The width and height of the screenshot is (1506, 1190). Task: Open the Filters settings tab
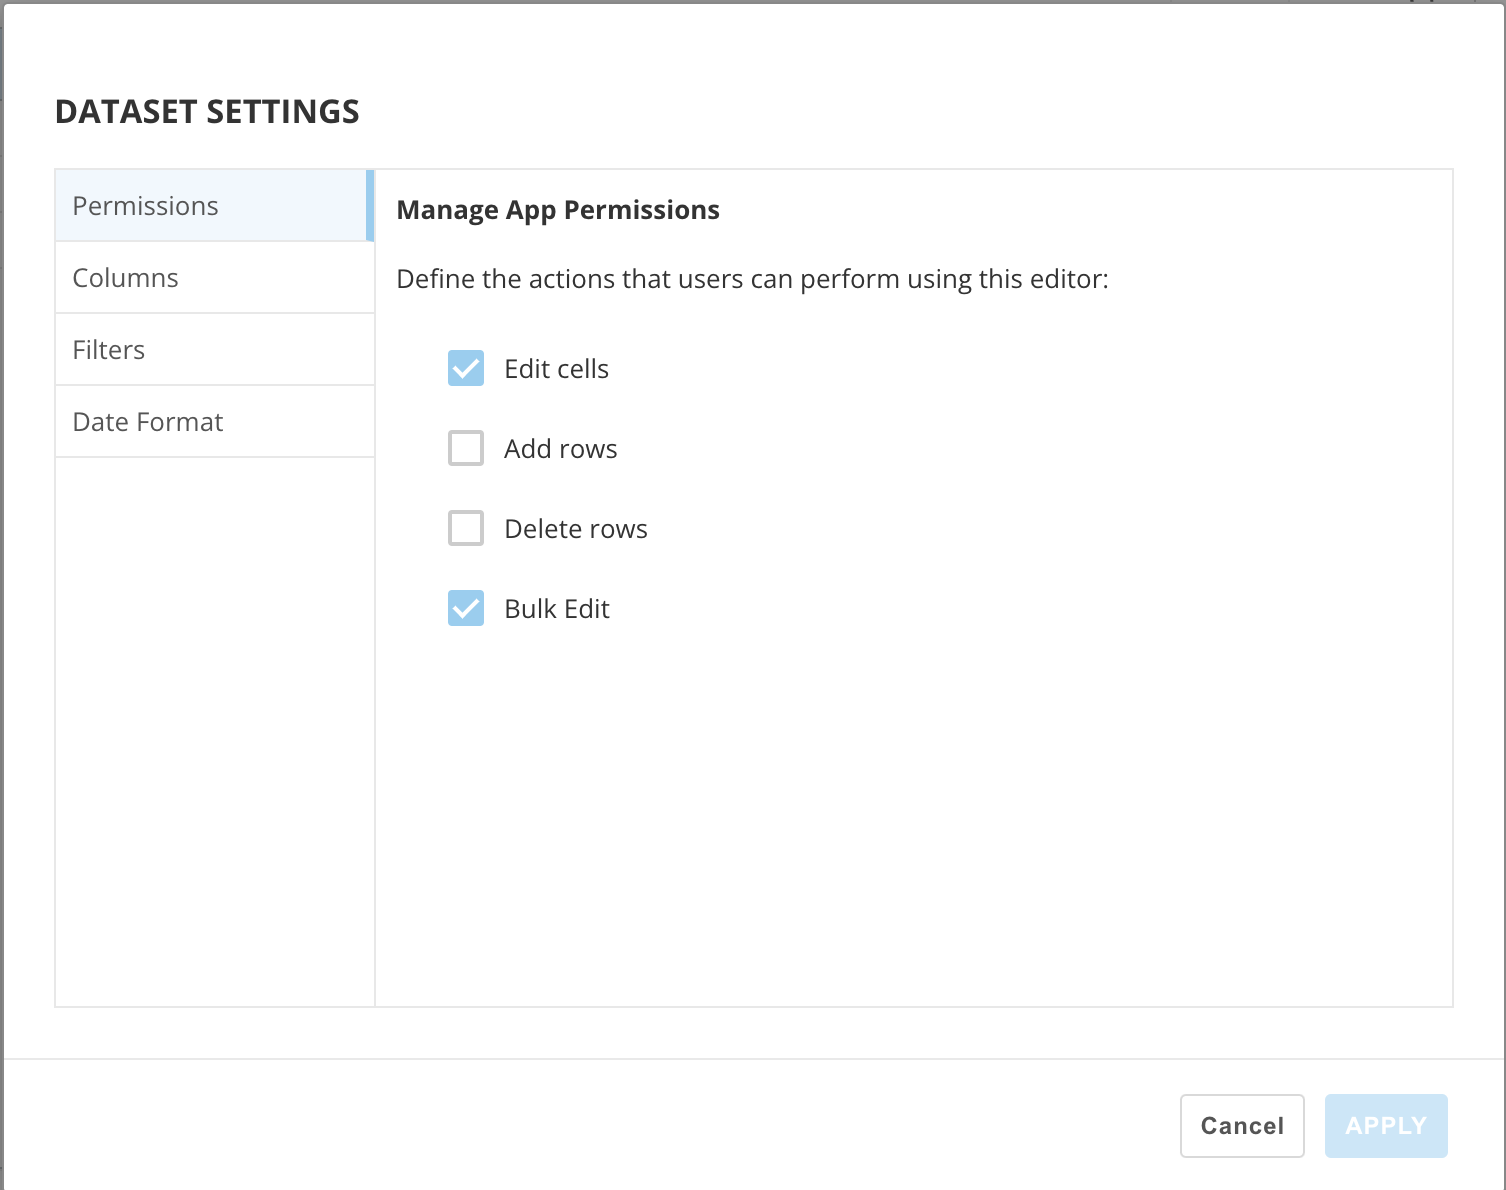(109, 350)
